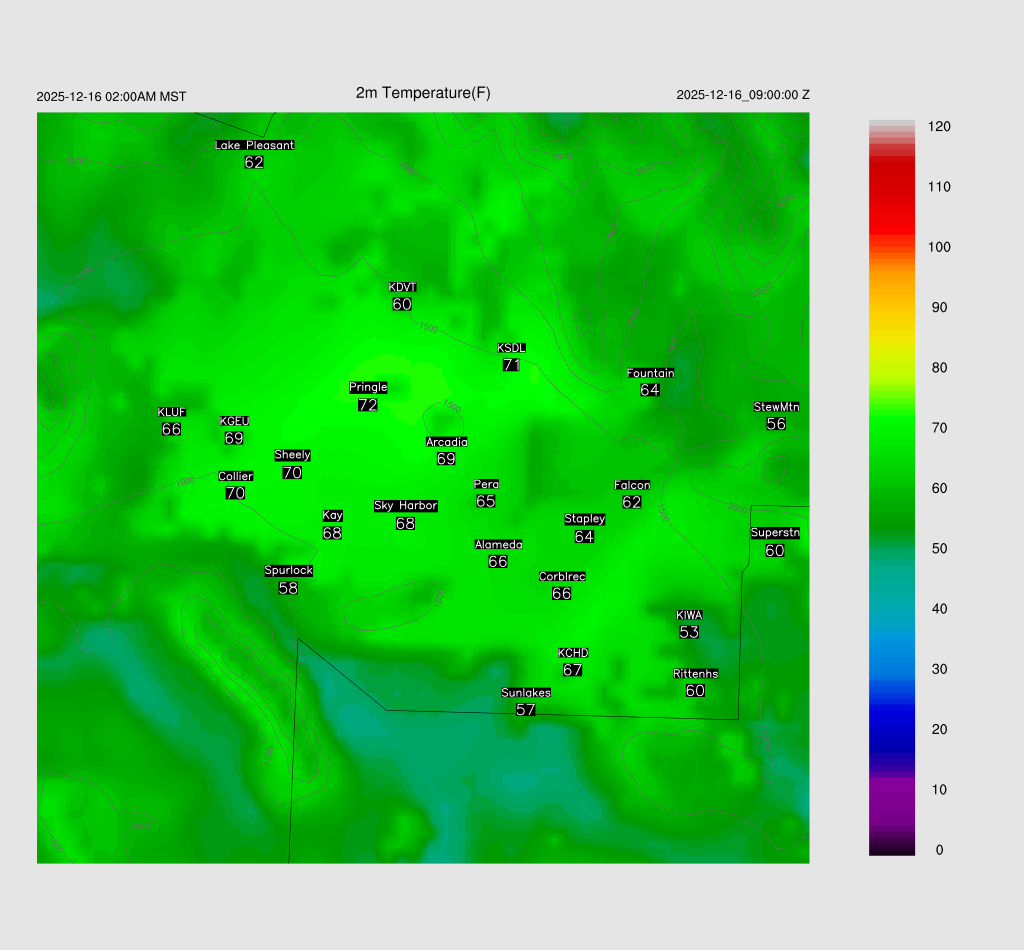Click the blue 30 region of the colorbar
The height and width of the screenshot is (950, 1024).
click(892, 669)
